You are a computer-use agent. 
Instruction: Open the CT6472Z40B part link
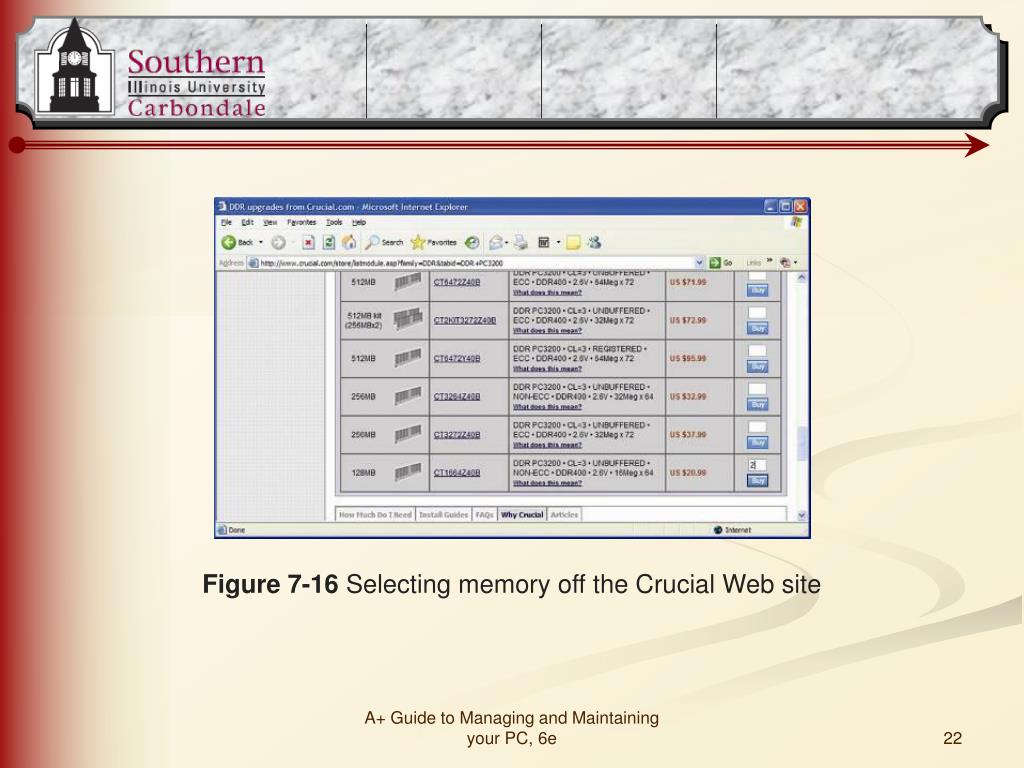[x=456, y=282]
